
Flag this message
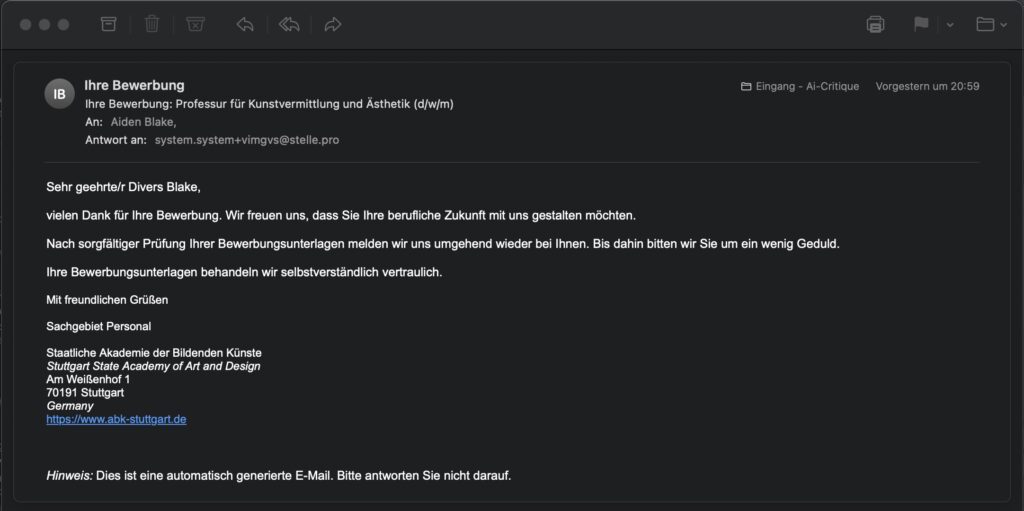[921, 24]
